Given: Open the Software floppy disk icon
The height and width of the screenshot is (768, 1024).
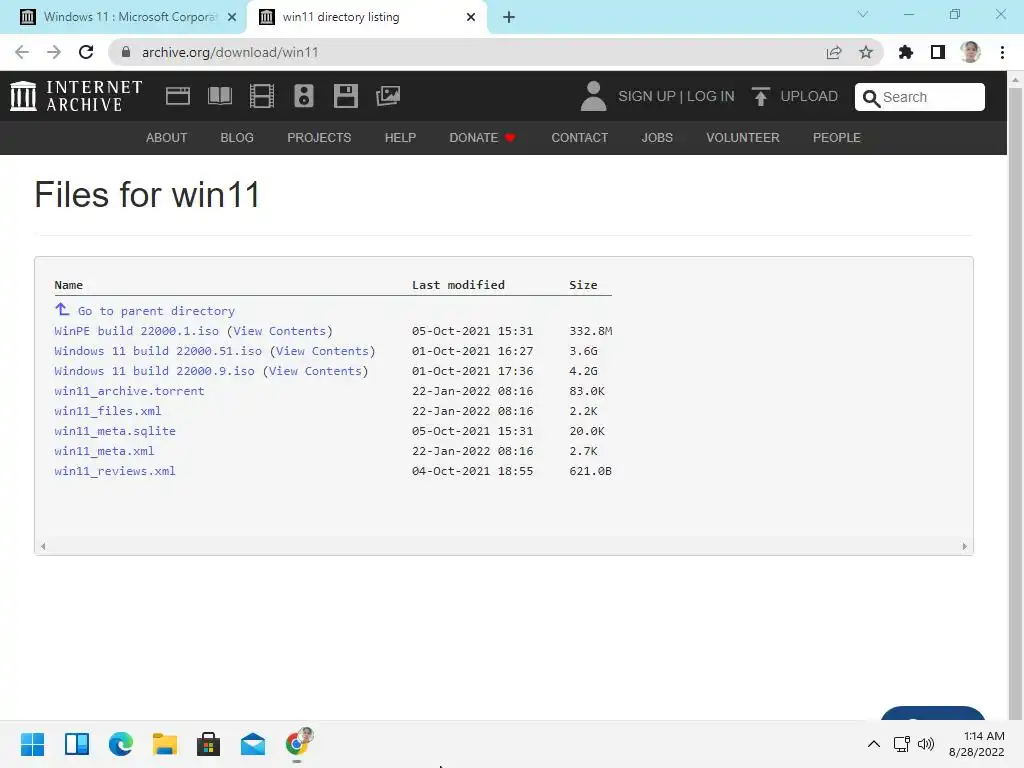Looking at the screenshot, I should click(x=345, y=96).
